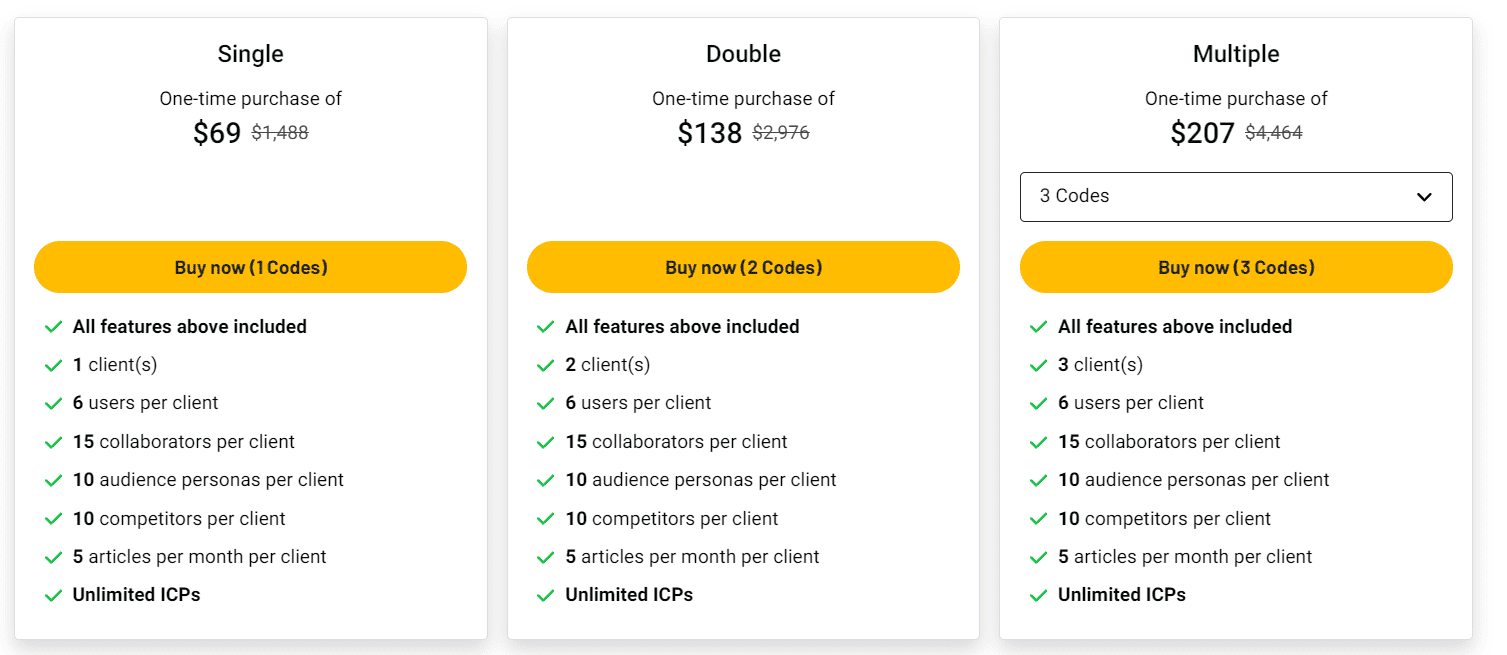Click the checkmark beside '15 collaborators per client' on Single
This screenshot has width=1507, height=655.
(54, 441)
